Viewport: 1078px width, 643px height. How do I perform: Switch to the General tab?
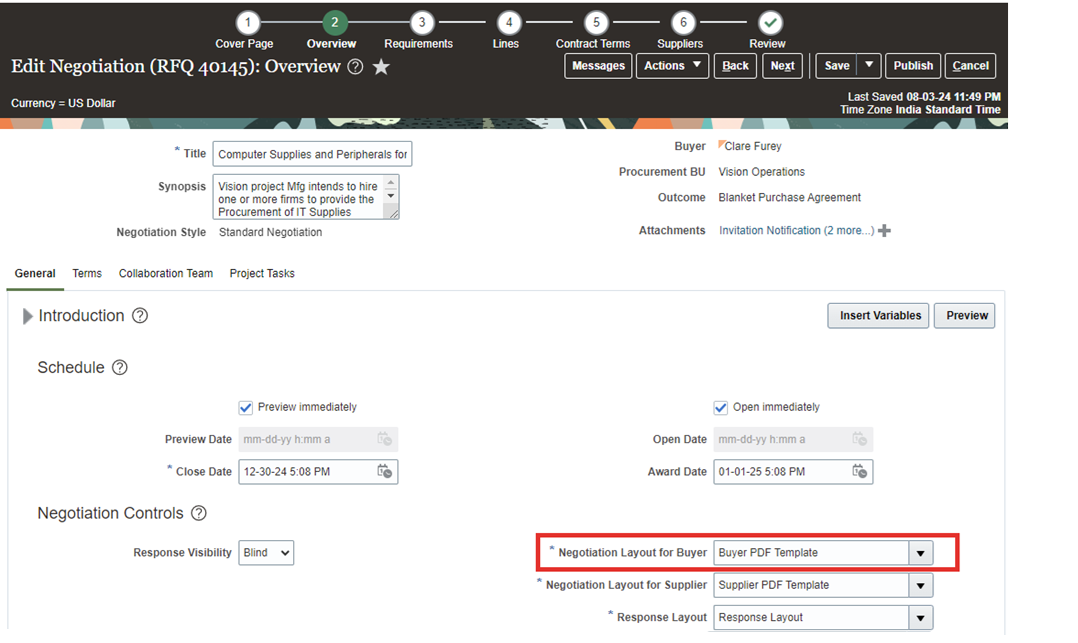pos(35,274)
